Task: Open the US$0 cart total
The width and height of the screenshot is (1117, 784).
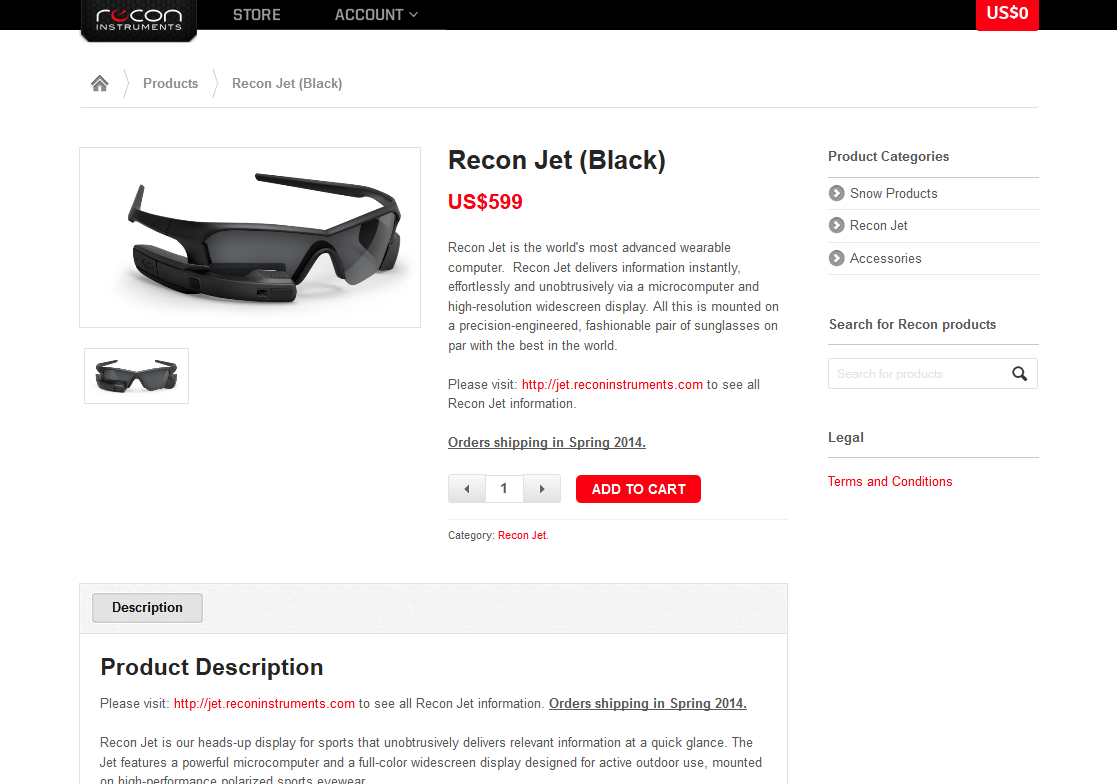Action: tap(1007, 14)
